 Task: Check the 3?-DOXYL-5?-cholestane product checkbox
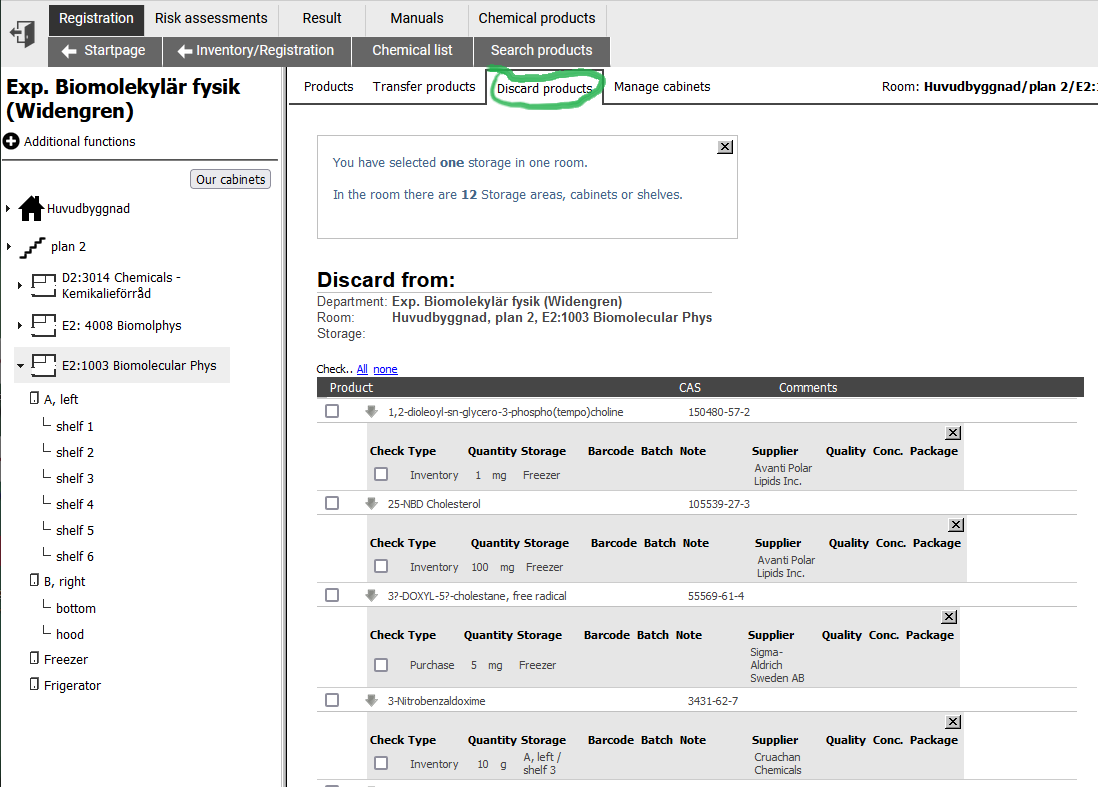point(332,594)
